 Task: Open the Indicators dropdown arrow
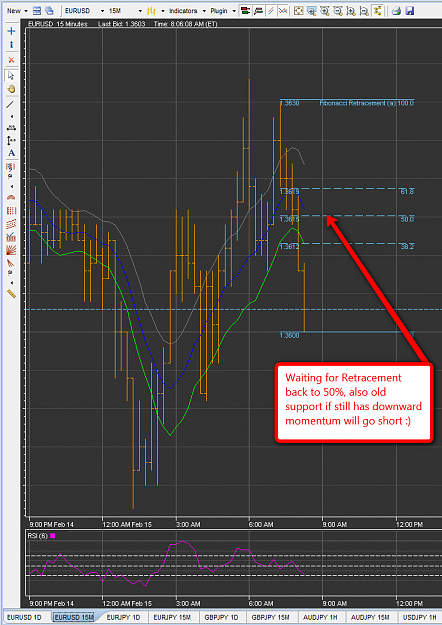coord(204,11)
